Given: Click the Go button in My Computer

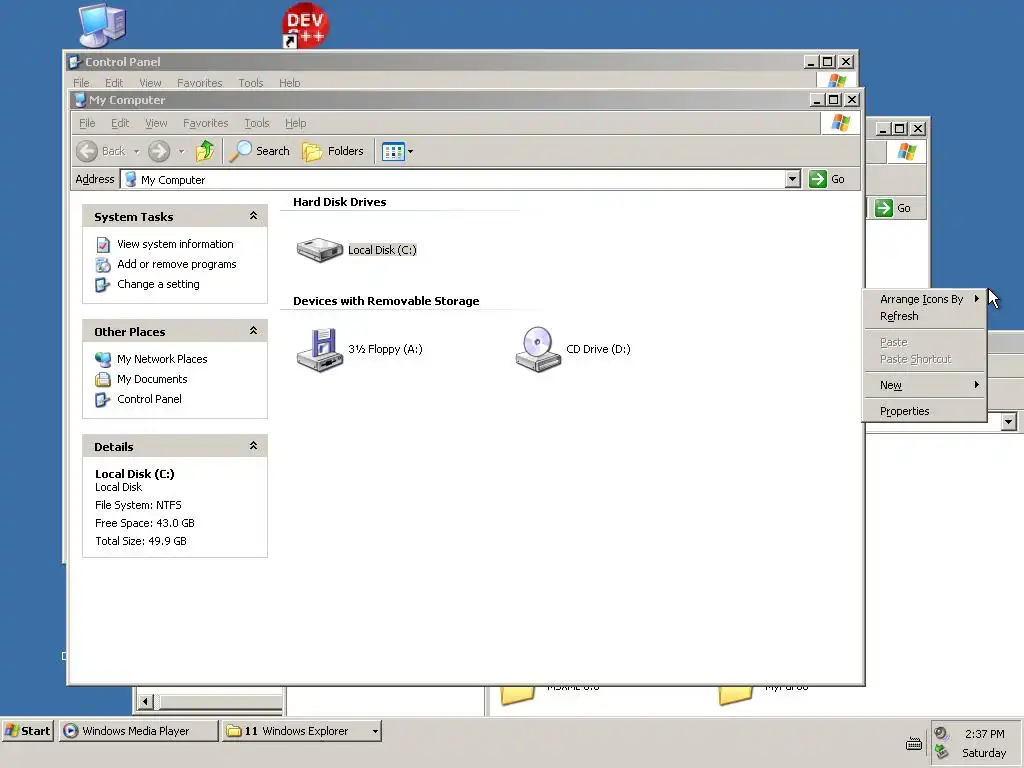Looking at the screenshot, I should click(827, 179).
